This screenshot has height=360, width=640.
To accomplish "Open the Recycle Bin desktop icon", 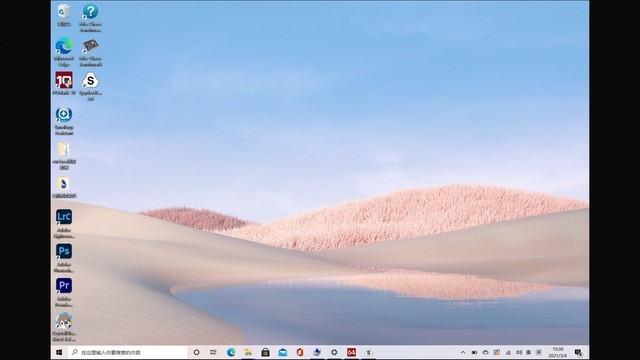I will tap(64, 15).
